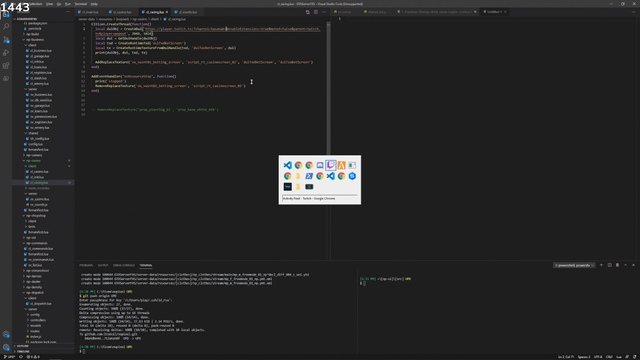Screen dimensions: 640x360
Task: Open Explorer views and more actions menu
Action: 68,12
